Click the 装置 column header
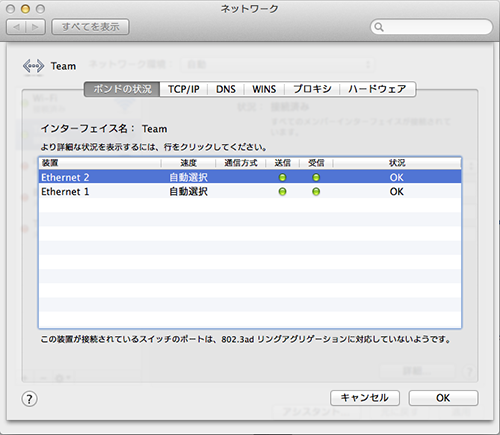Screen dimensions: 500x435 100,163
